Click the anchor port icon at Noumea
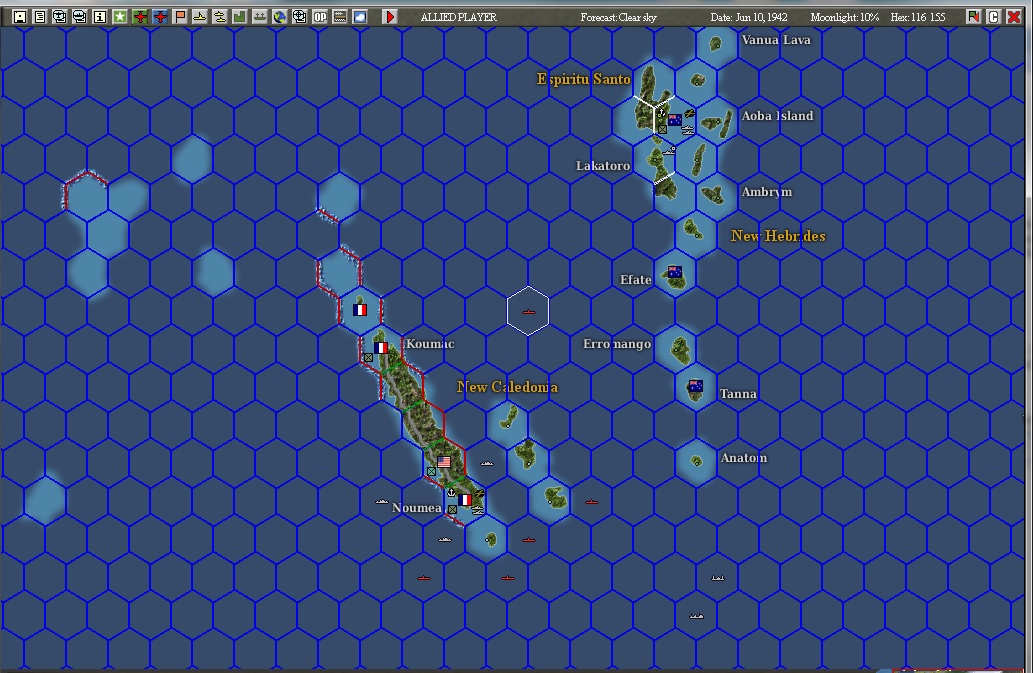The width and height of the screenshot is (1033, 673). click(x=451, y=492)
